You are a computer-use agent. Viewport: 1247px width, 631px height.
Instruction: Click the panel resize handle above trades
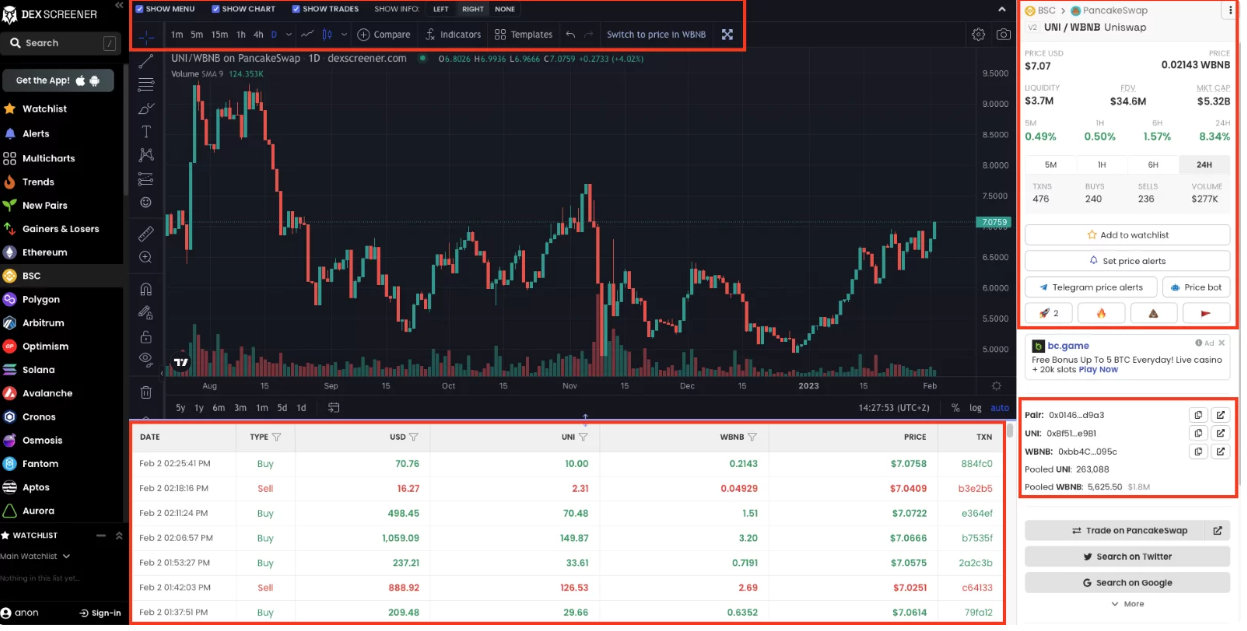point(585,418)
